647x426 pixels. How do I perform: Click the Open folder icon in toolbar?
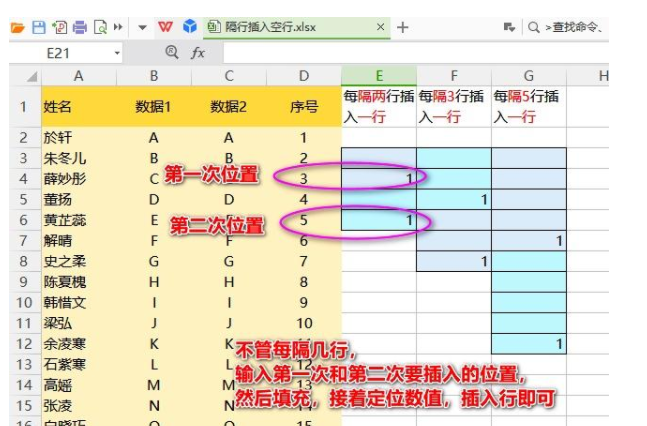coord(17,28)
